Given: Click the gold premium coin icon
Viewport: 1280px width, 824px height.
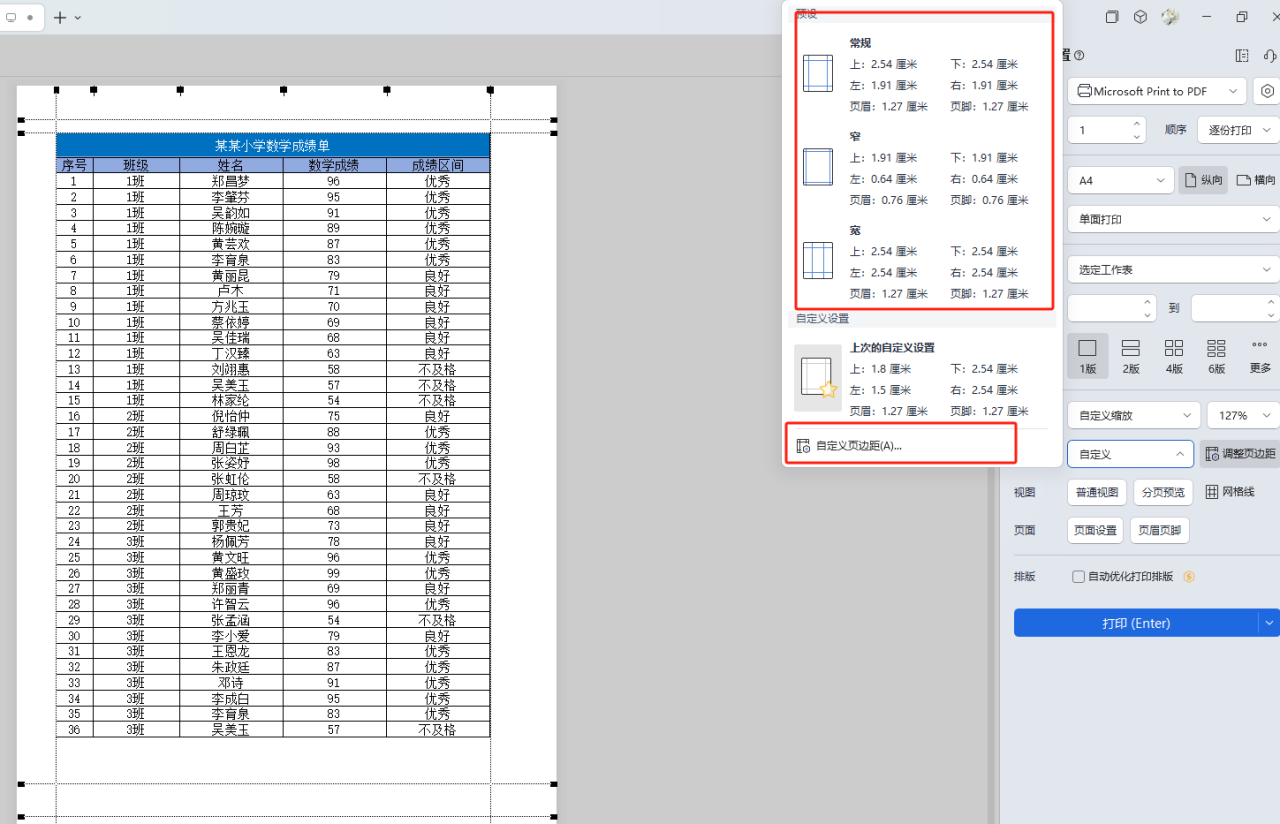Looking at the screenshot, I should click(x=1189, y=577).
